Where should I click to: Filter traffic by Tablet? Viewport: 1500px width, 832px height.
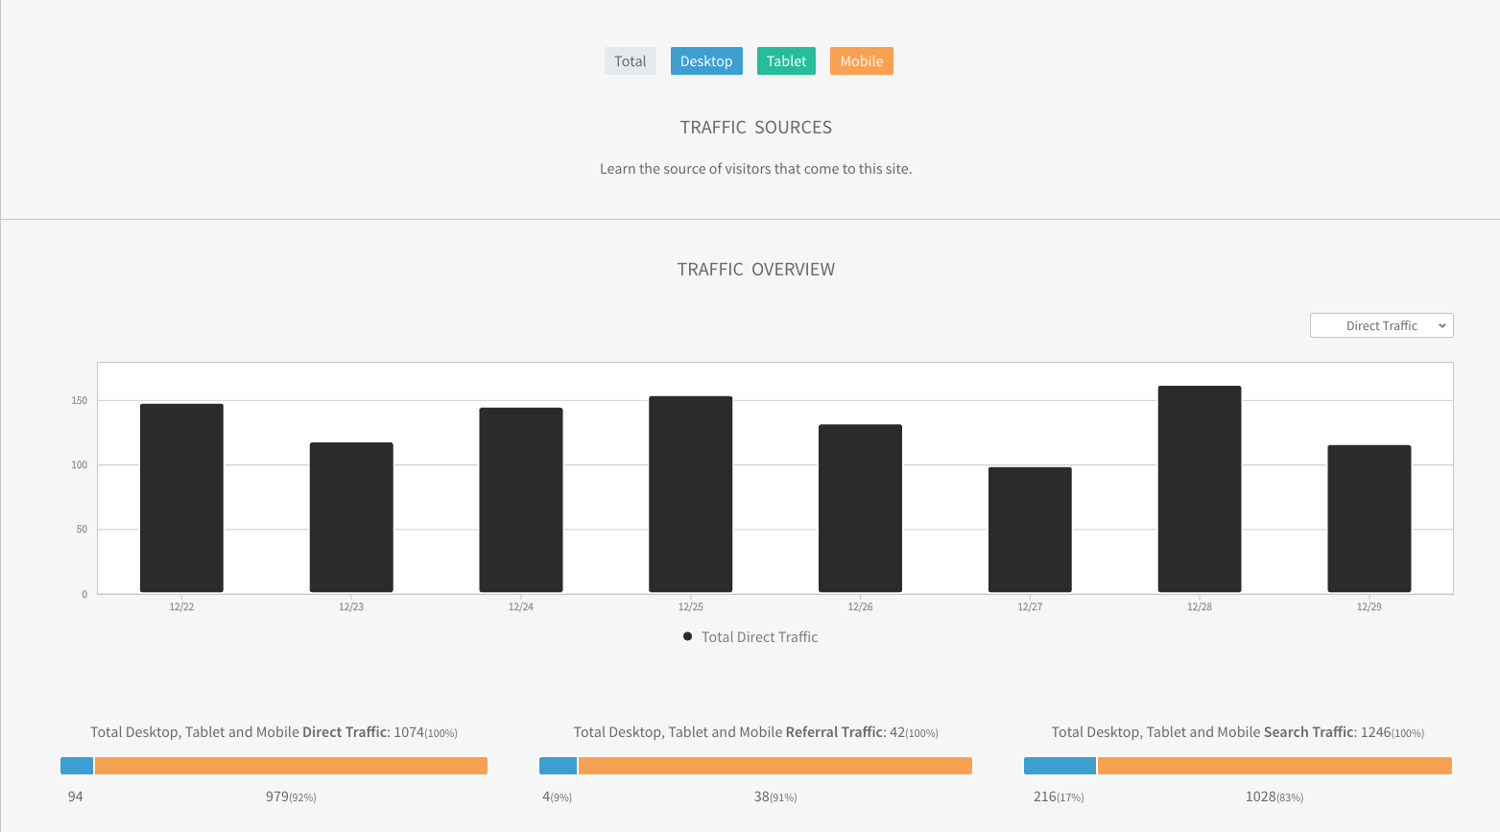(786, 61)
